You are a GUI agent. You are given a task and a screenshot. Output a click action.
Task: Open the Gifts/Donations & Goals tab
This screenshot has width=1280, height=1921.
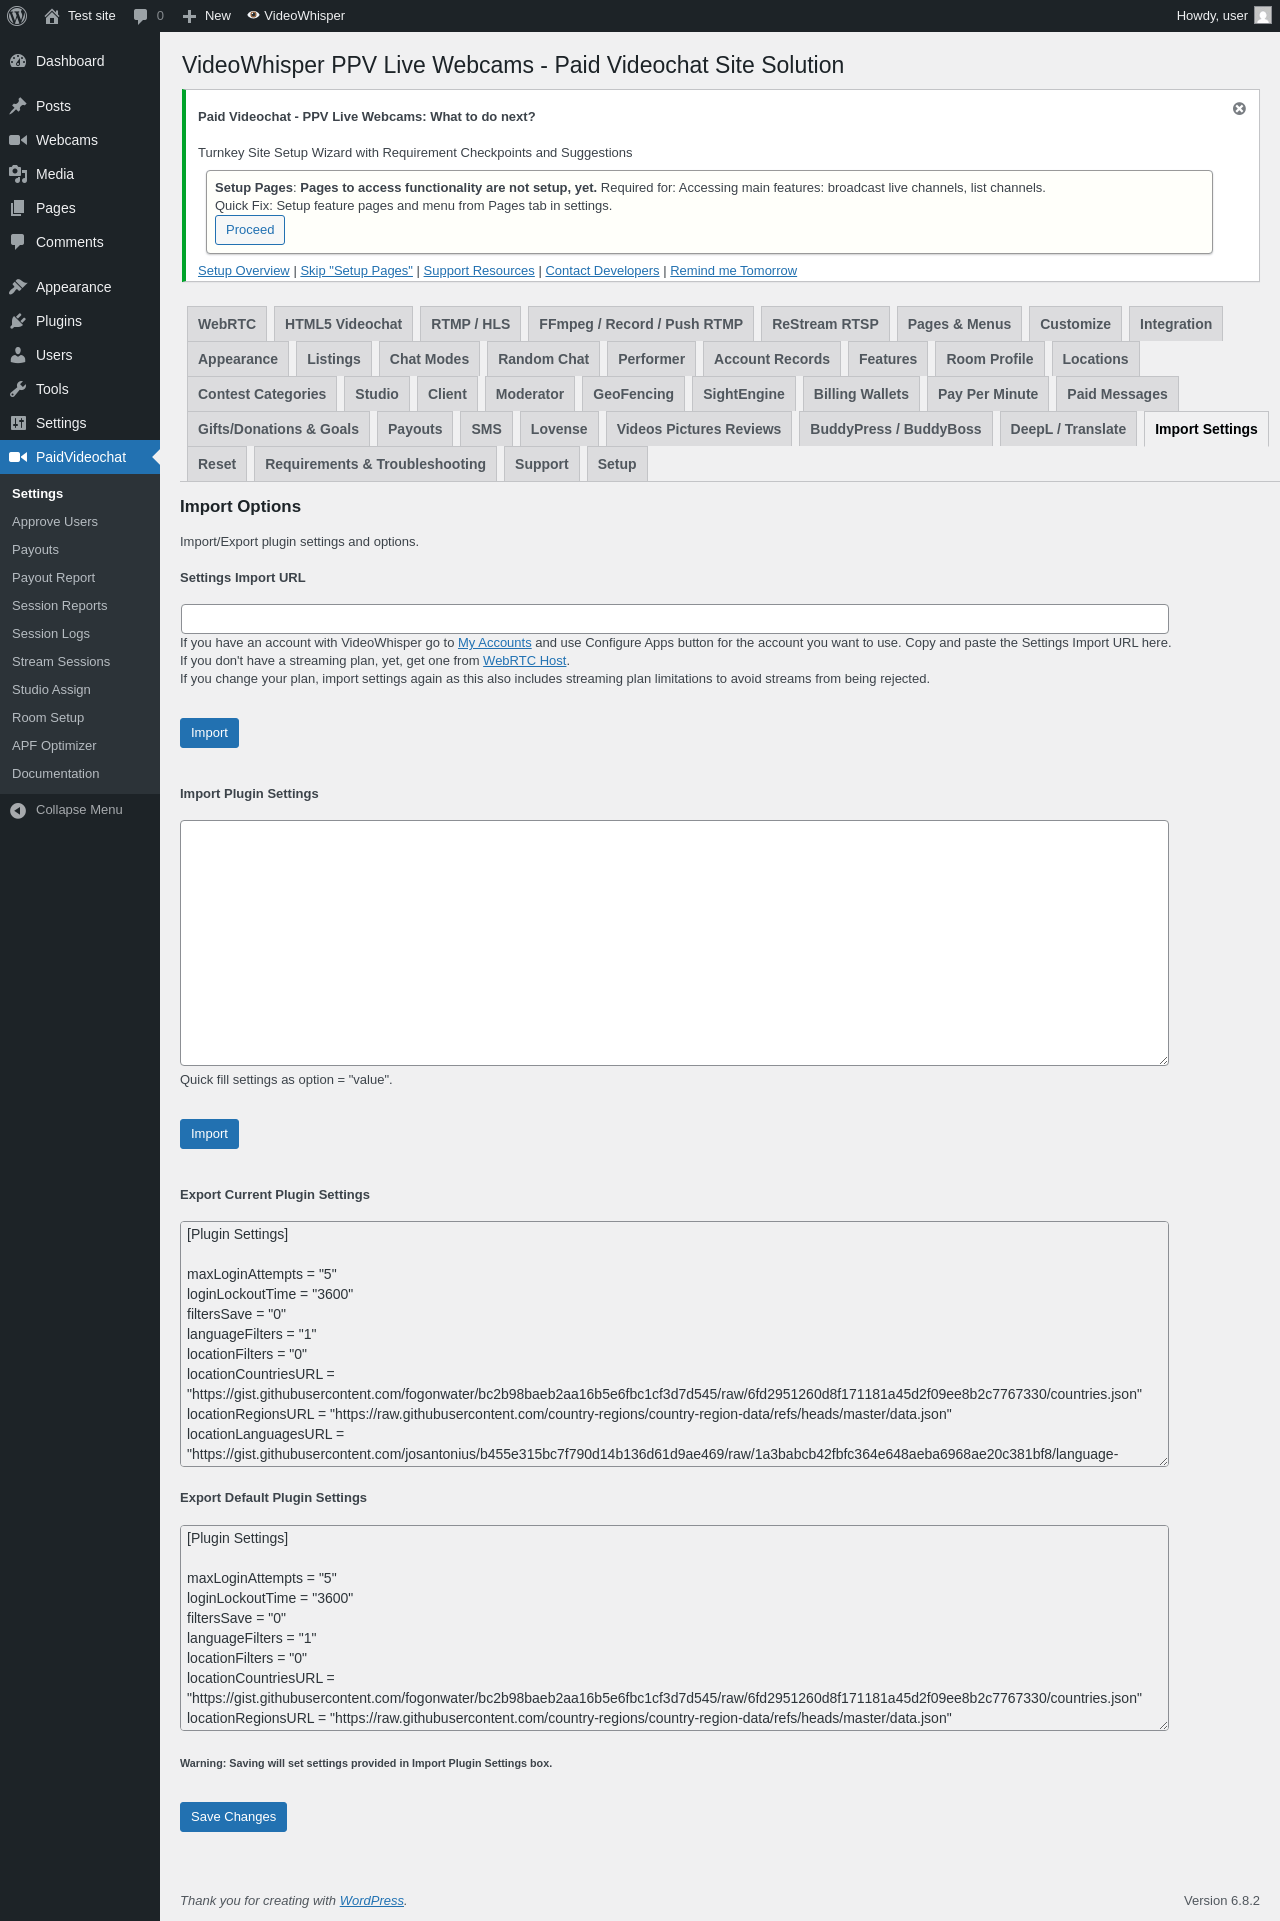278,429
